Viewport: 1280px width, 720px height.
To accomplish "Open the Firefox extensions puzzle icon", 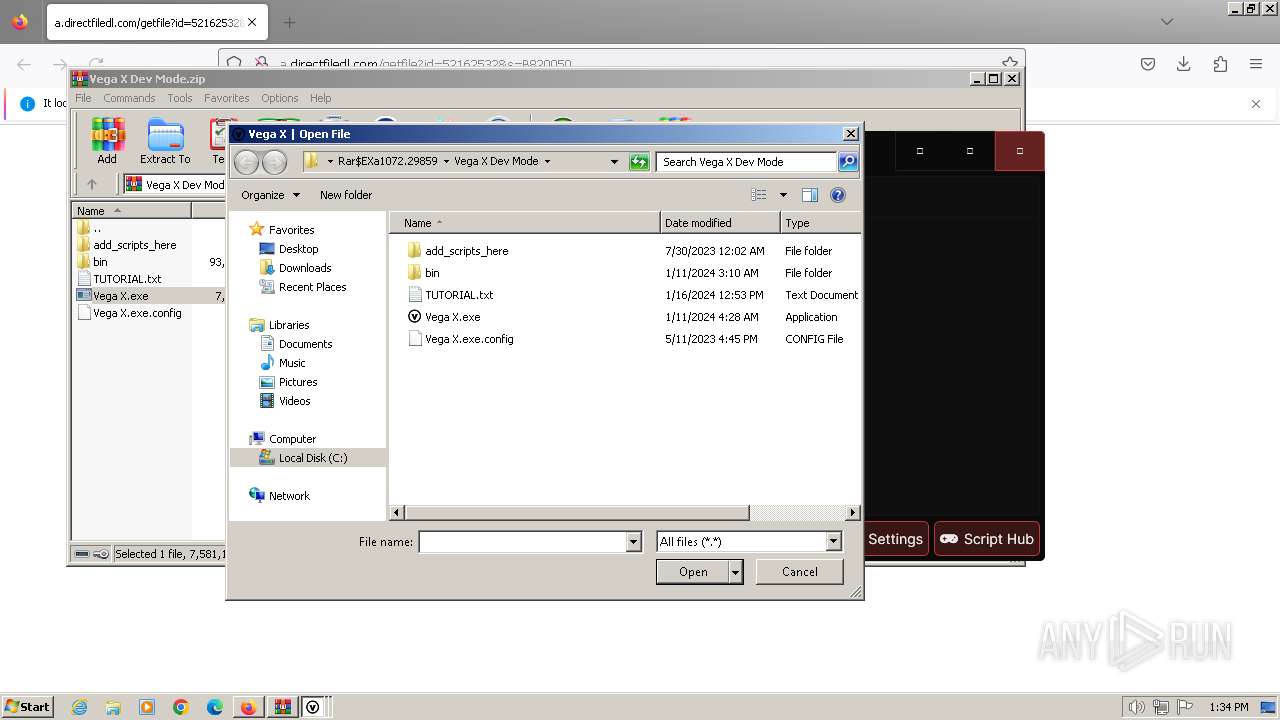I will point(1220,64).
